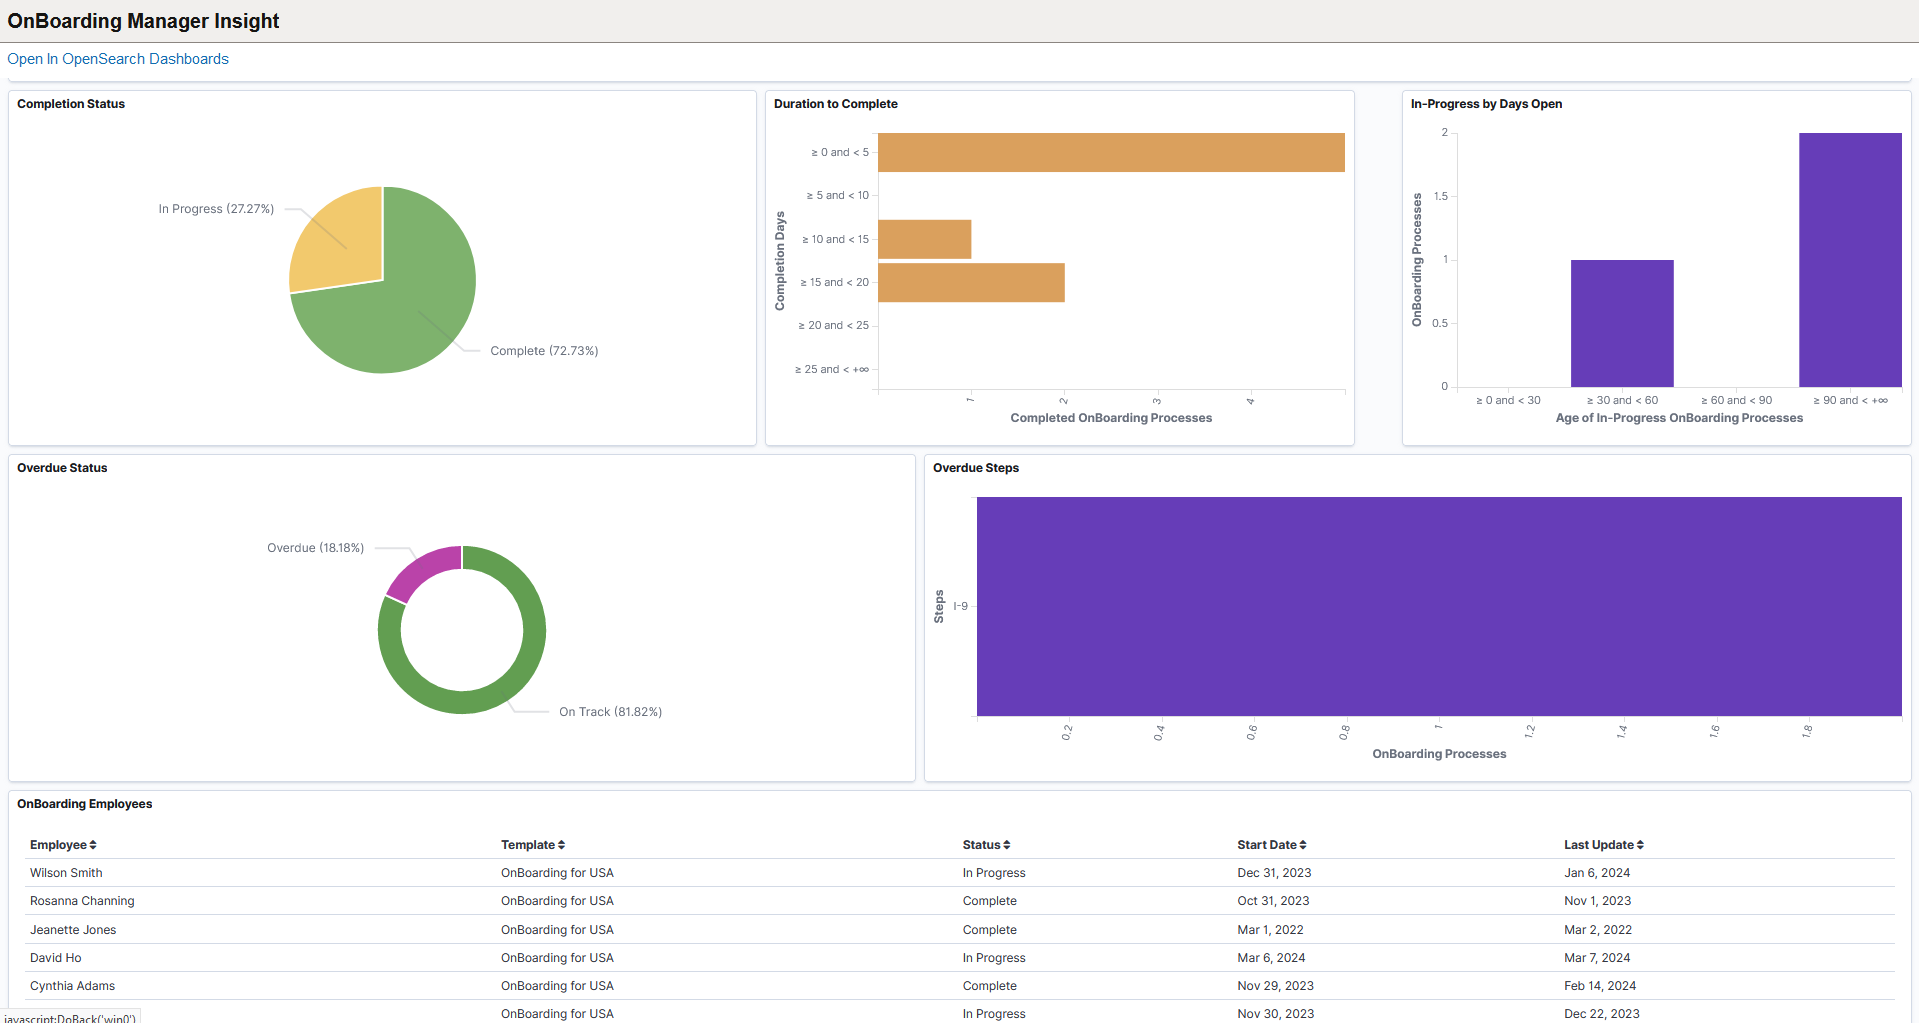
Task: Click the David Ho employee row
Action: click(x=56, y=958)
